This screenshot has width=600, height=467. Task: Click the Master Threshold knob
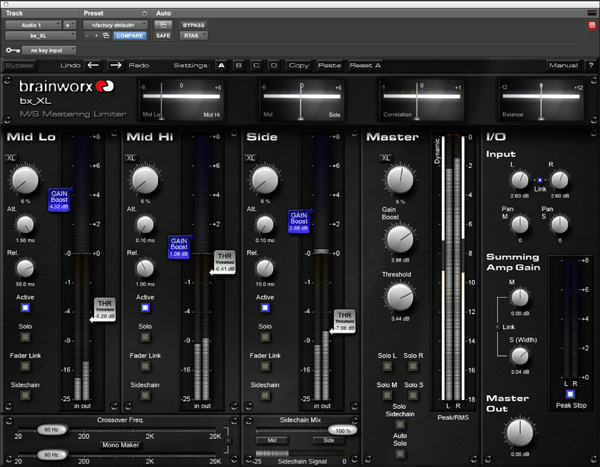tap(400, 297)
